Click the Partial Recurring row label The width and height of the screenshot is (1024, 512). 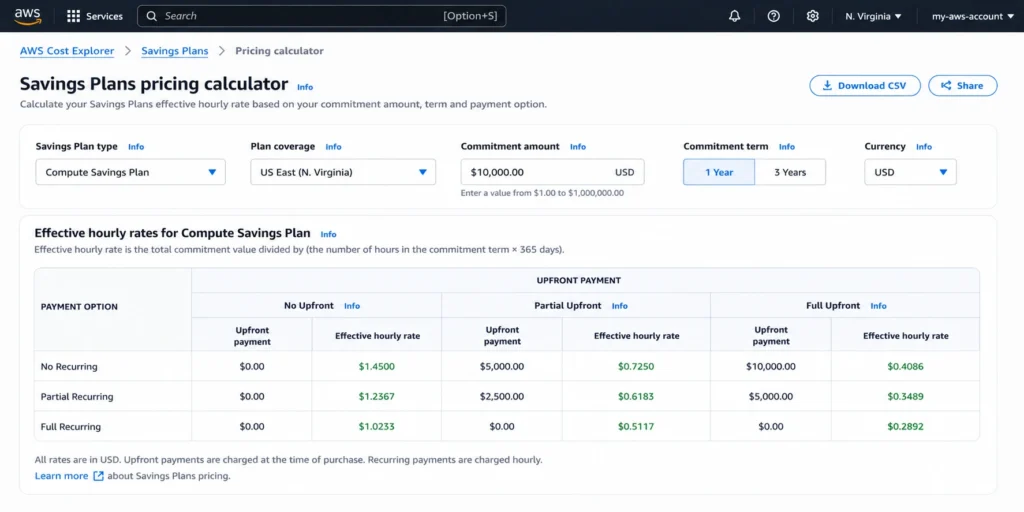(x=77, y=397)
